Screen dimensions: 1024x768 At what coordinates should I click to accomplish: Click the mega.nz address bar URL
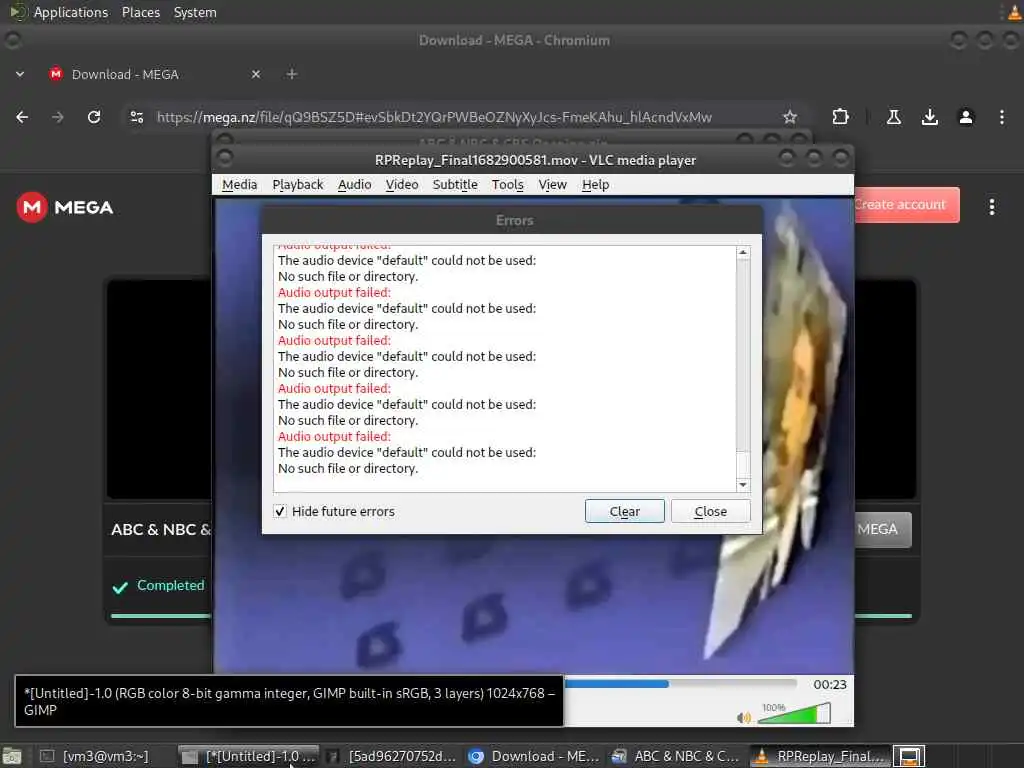coord(434,117)
